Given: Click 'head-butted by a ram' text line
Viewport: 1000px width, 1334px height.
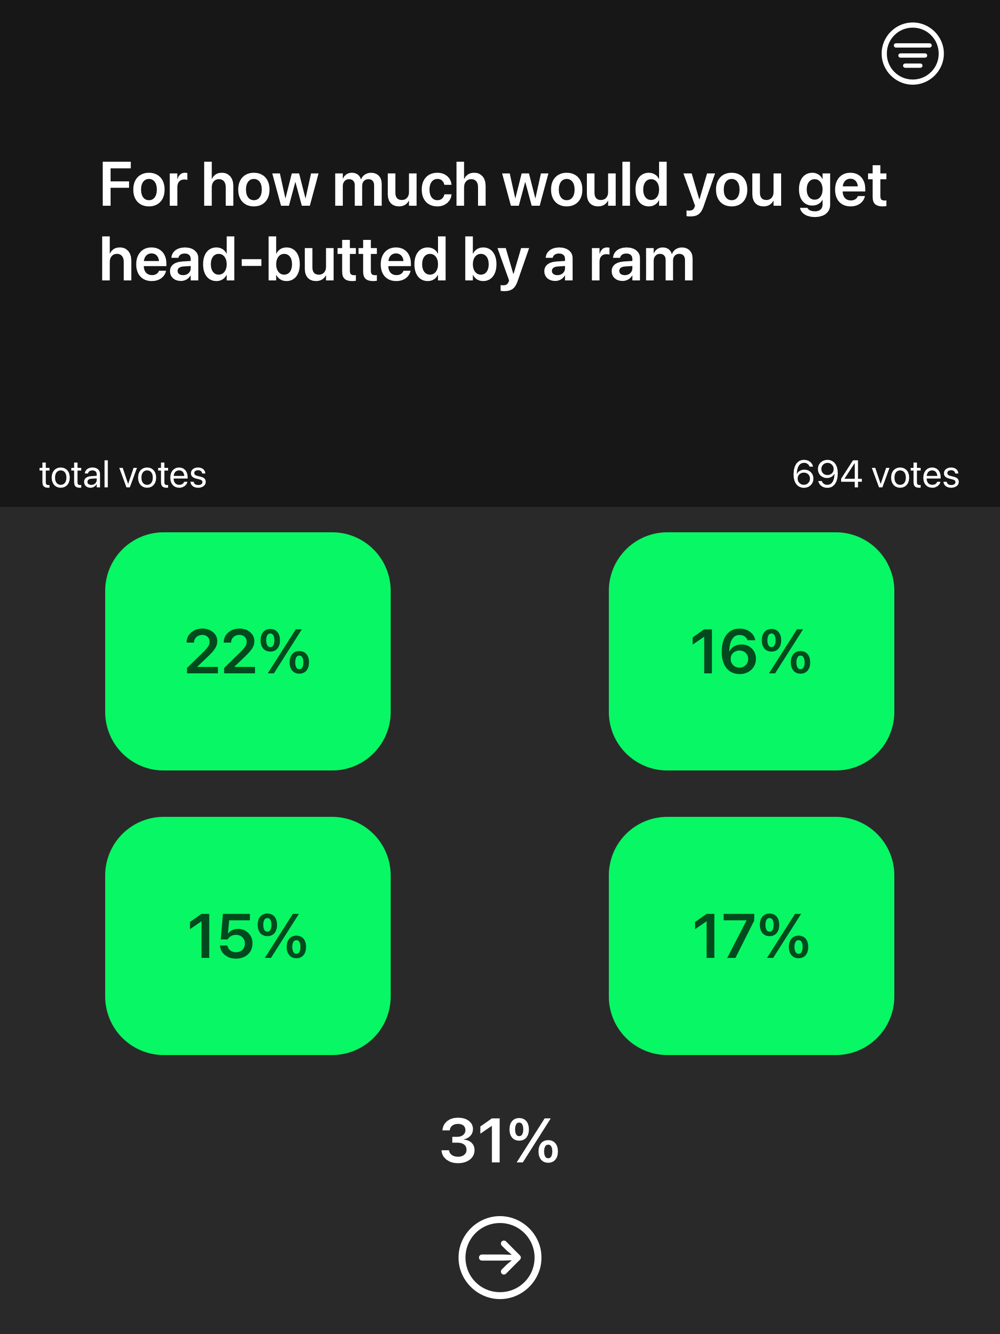Looking at the screenshot, I should pyautogui.click(x=397, y=262).
